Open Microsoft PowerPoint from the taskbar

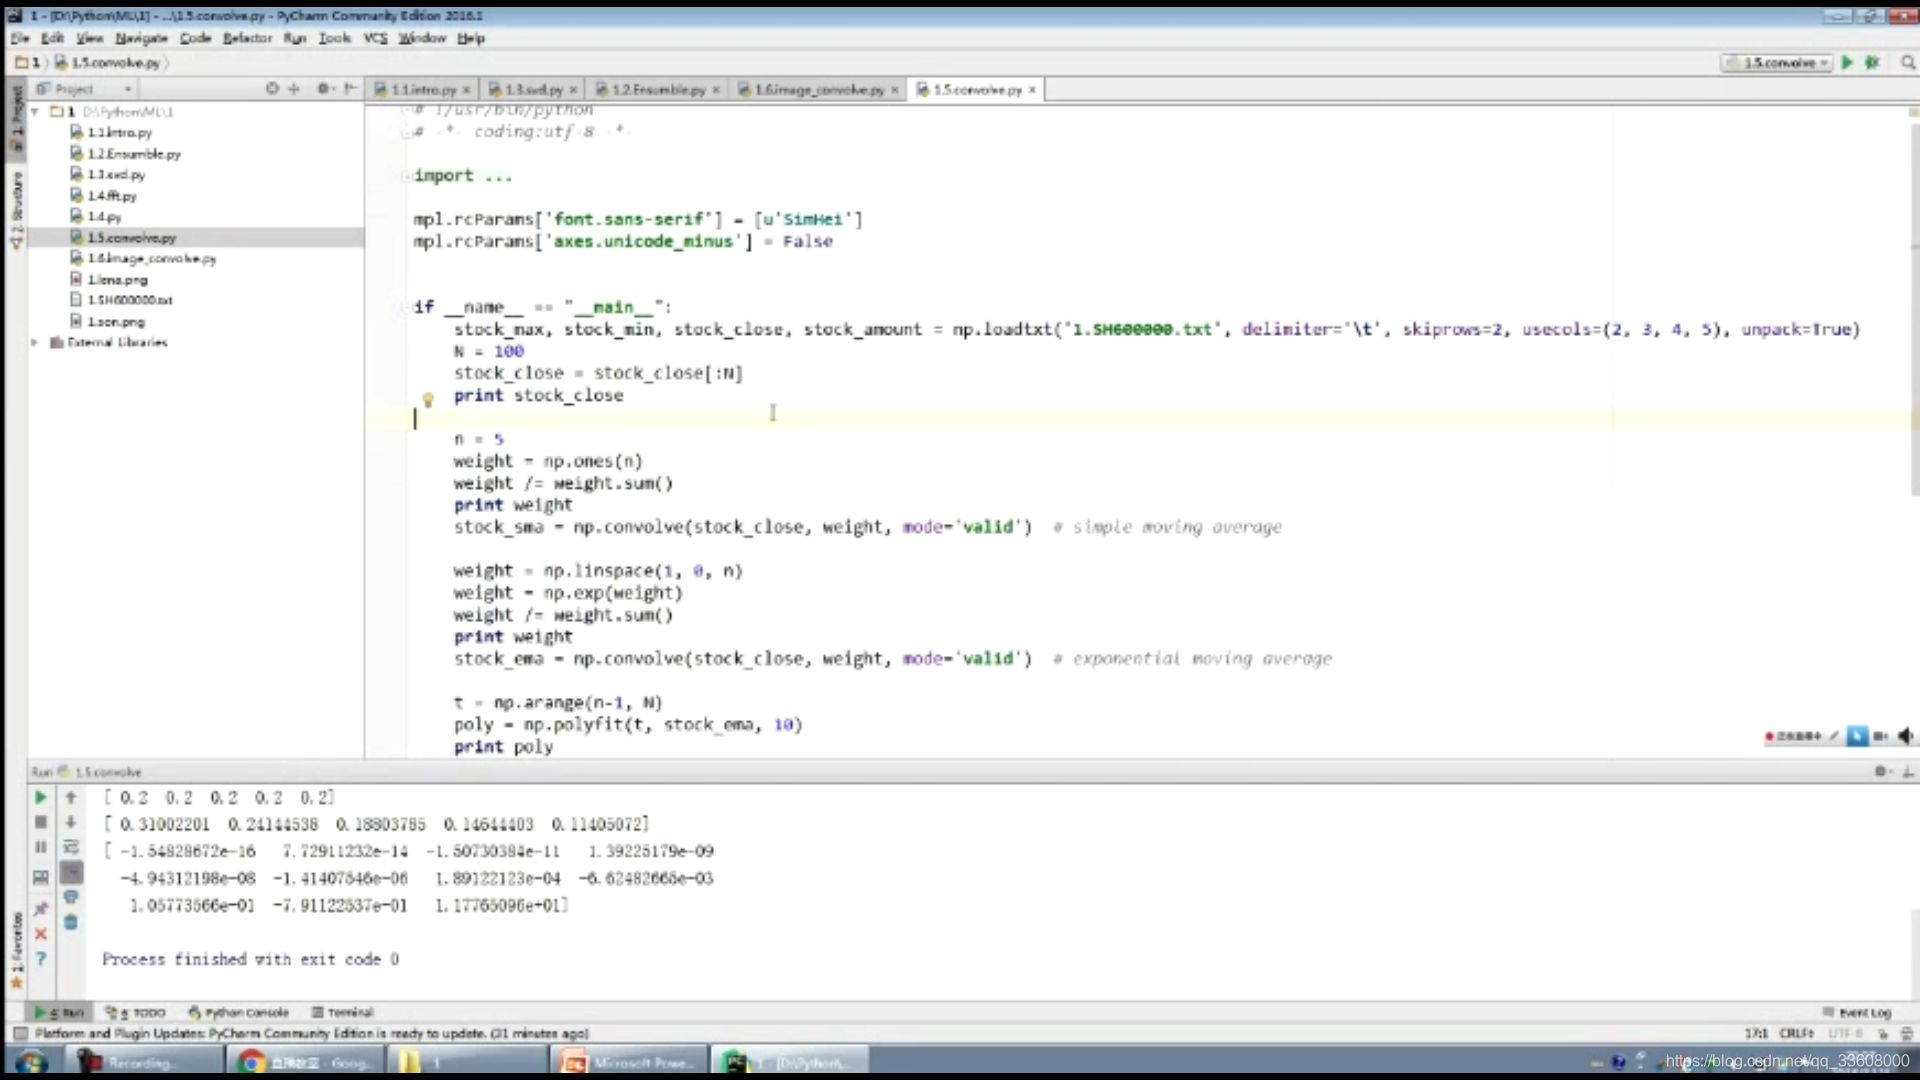point(628,1062)
